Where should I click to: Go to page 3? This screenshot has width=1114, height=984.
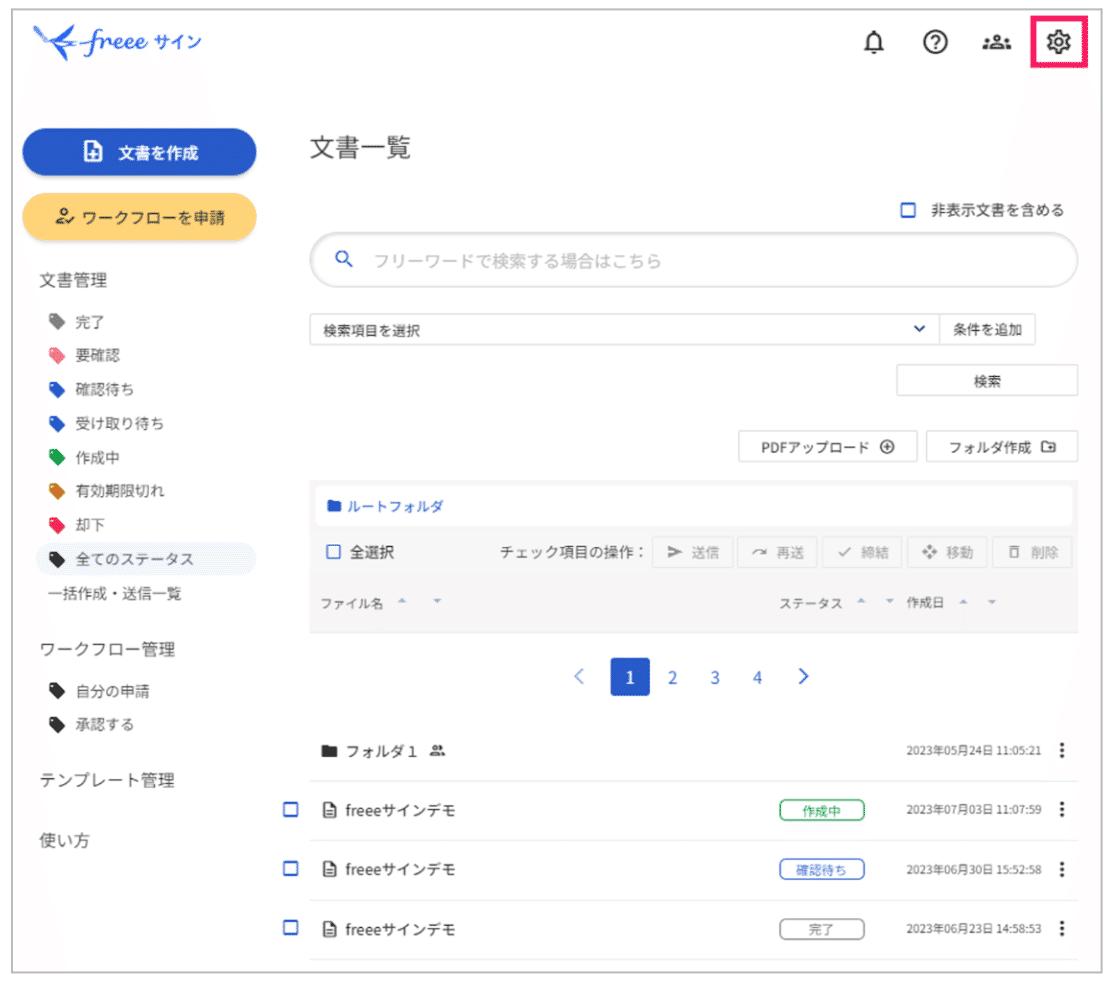click(x=715, y=677)
